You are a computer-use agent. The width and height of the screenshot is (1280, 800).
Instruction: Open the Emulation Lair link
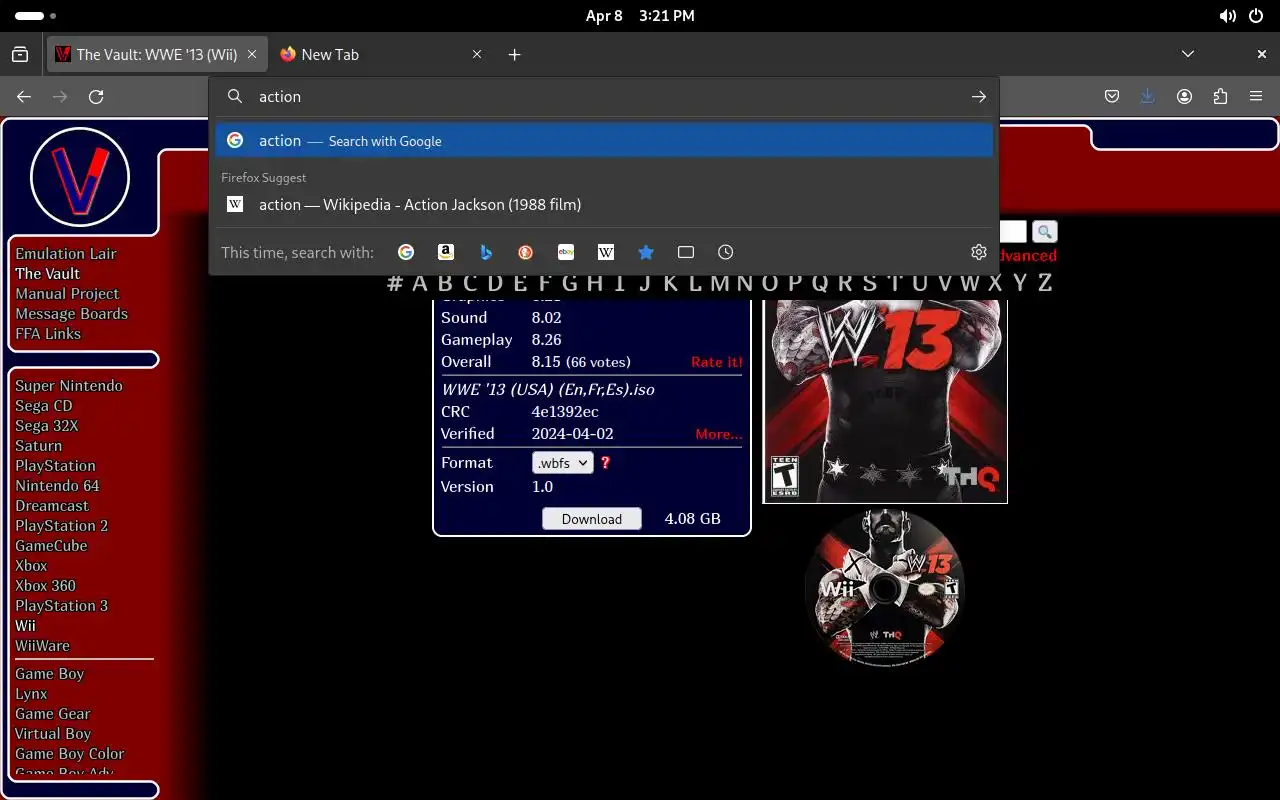click(66, 254)
